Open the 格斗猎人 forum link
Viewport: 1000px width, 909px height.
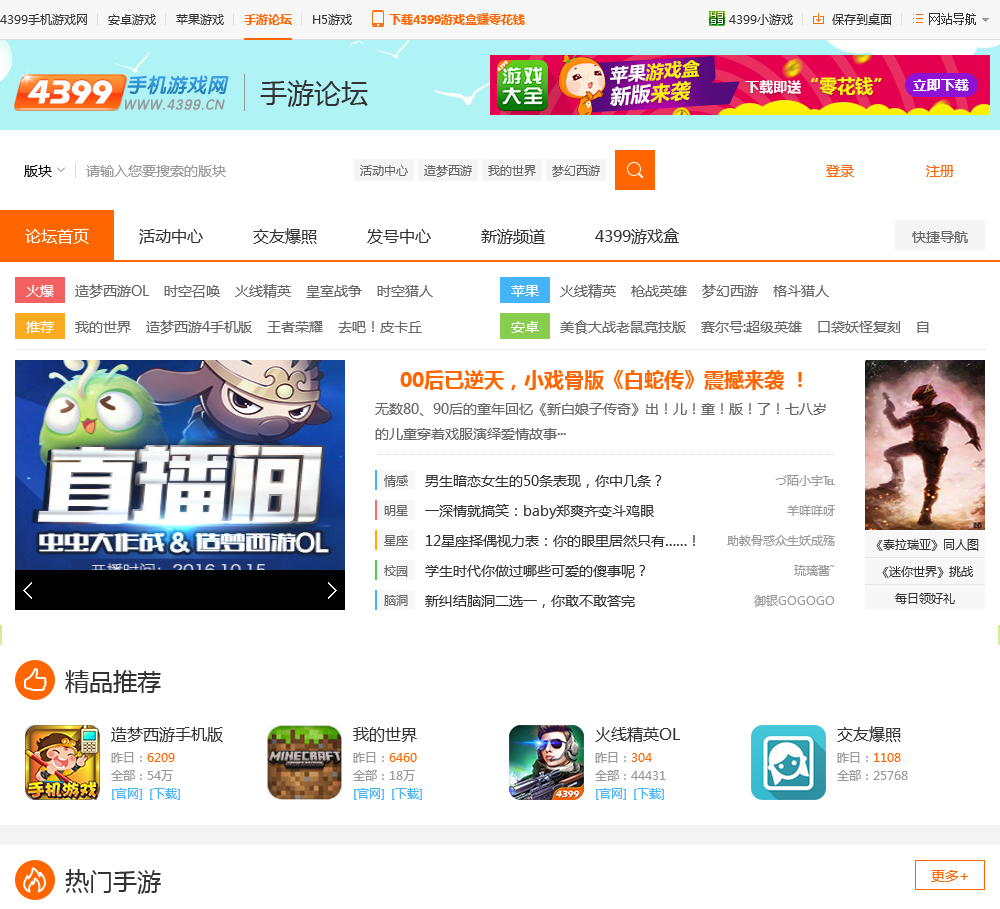pyautogui.click(x=800, y=292)
